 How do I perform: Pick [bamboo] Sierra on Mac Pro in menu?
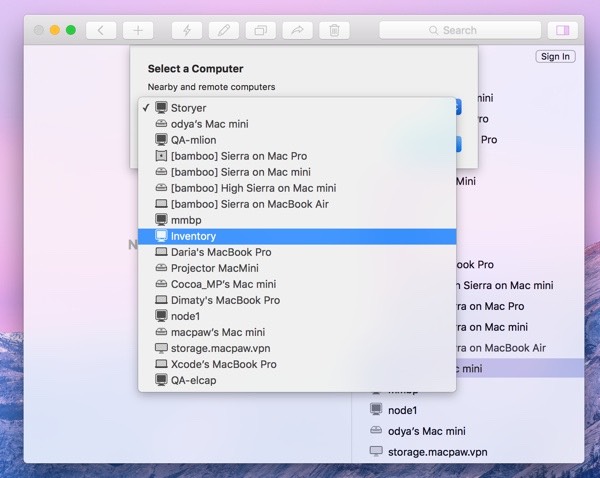click(x=297, y=156)
